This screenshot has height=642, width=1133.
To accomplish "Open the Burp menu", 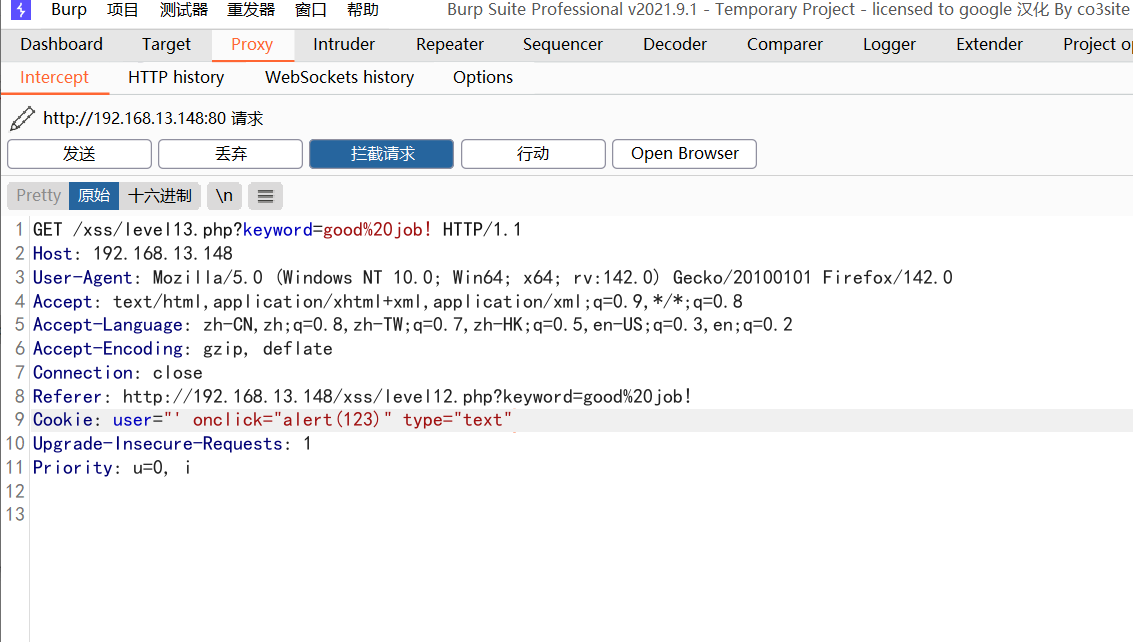I will pyautogui.click(x=69, y=10).
